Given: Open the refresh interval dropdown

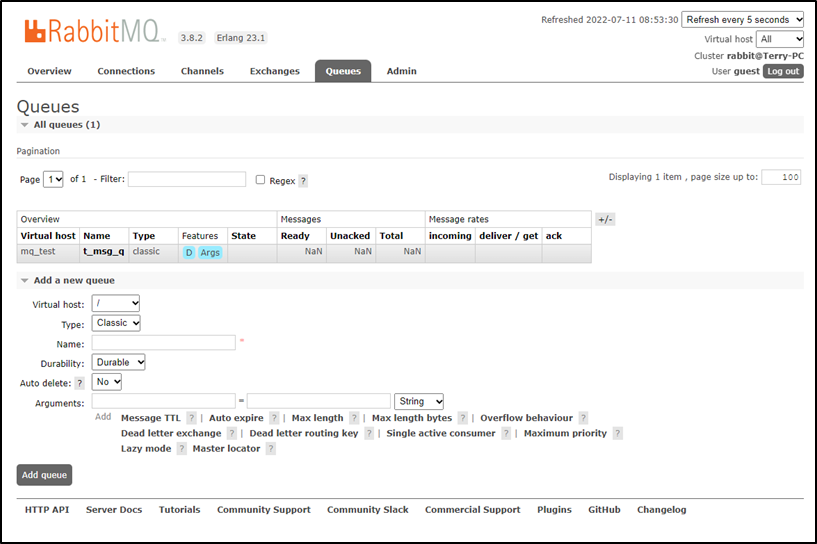Looking at the screenshot, I should pos(742,20).
